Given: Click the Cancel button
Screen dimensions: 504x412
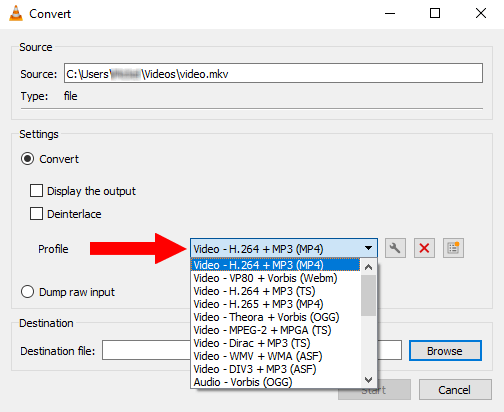Looking at the screenshot, I should click(455, 389).
